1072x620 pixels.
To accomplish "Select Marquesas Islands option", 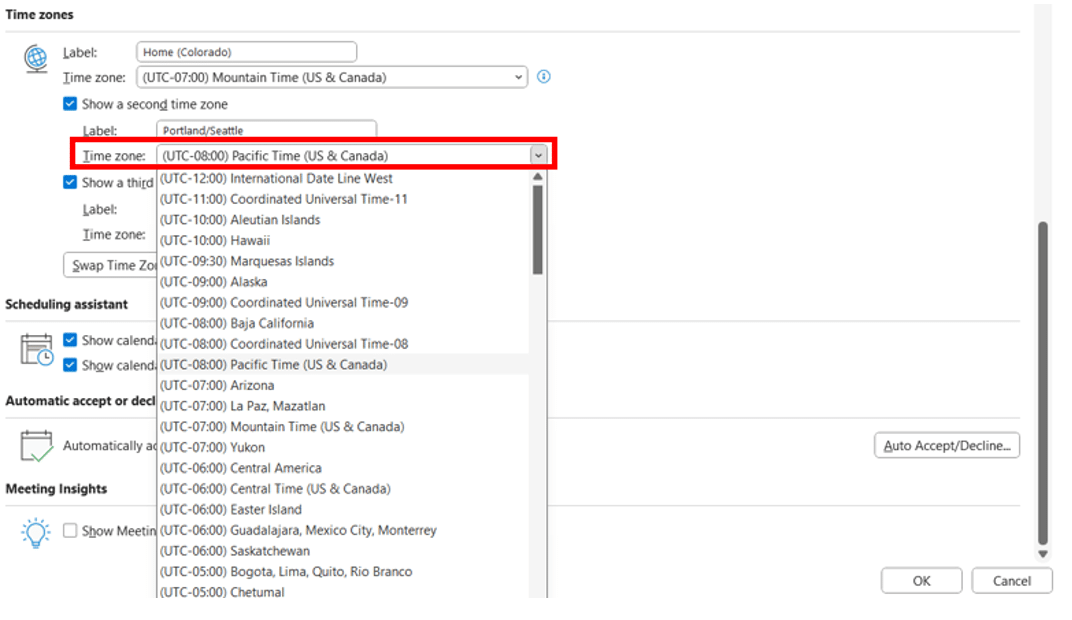I will pos(343,261).
